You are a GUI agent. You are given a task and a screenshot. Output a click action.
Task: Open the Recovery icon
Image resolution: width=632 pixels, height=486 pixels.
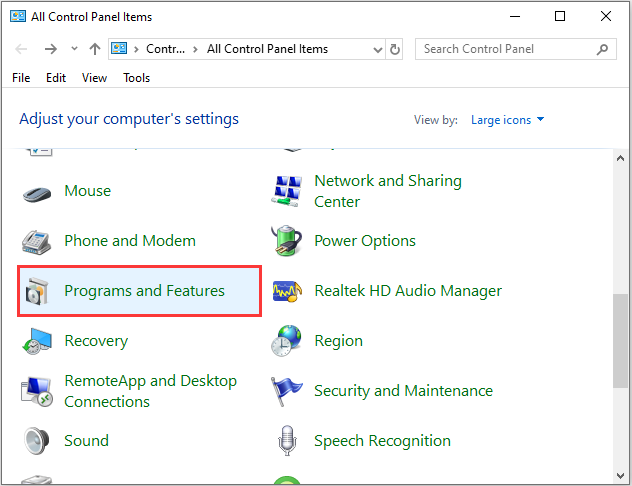coord(38,341)
